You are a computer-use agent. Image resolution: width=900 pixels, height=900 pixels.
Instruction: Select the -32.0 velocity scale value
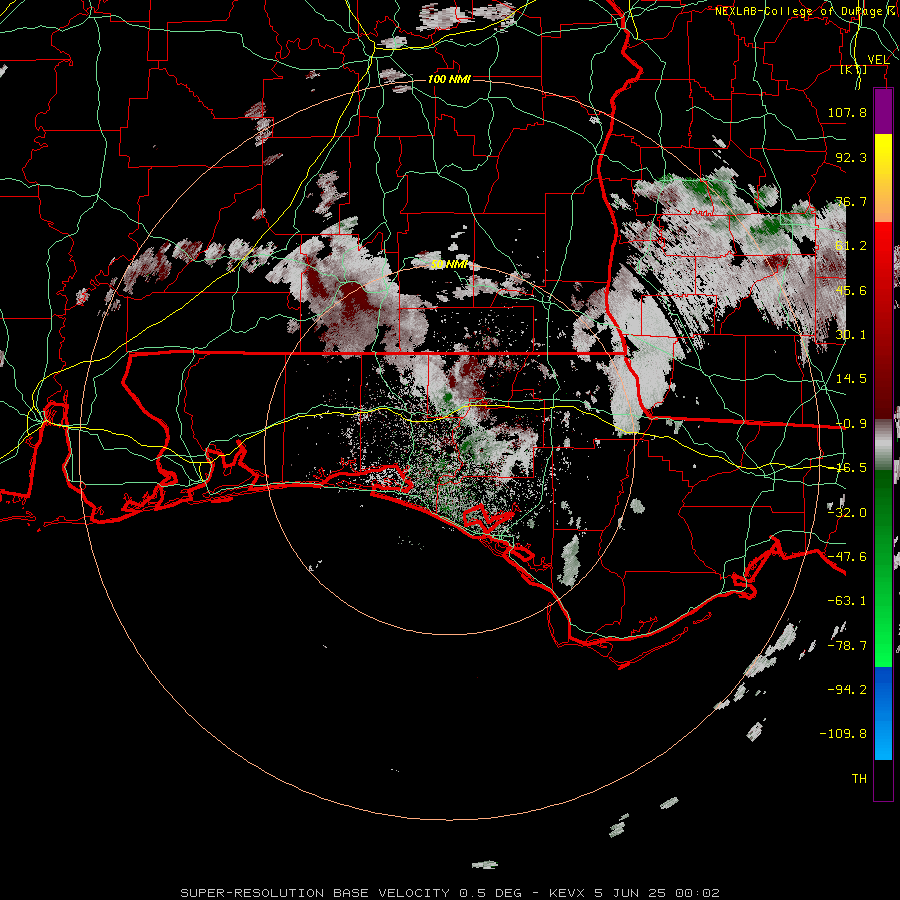(847, 513)
